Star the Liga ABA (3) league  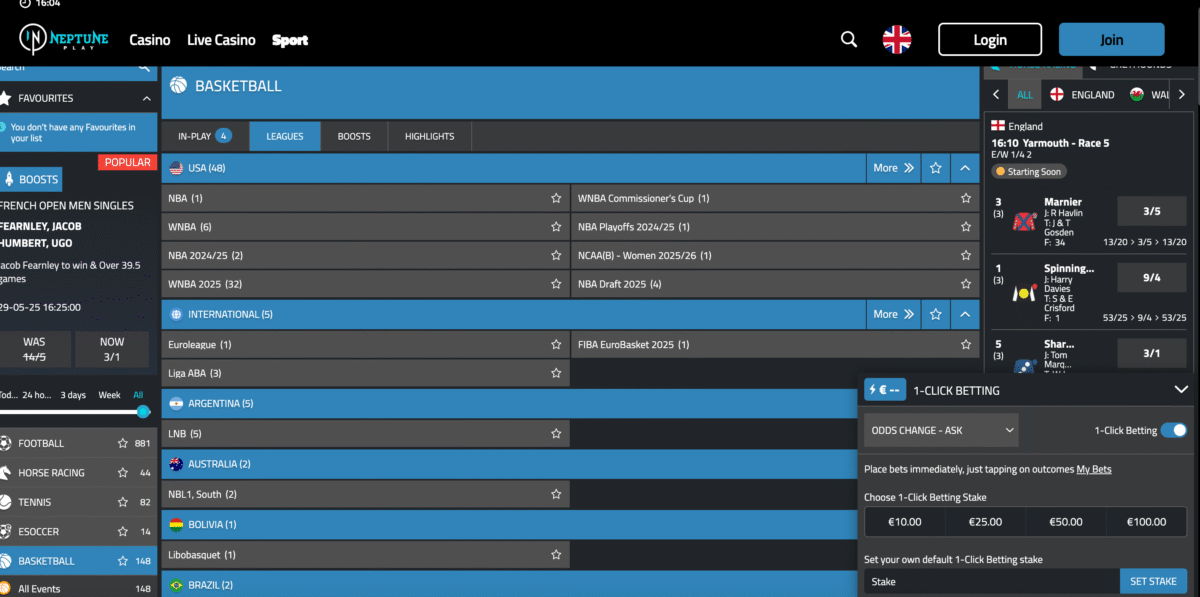(x=556, y=373)
